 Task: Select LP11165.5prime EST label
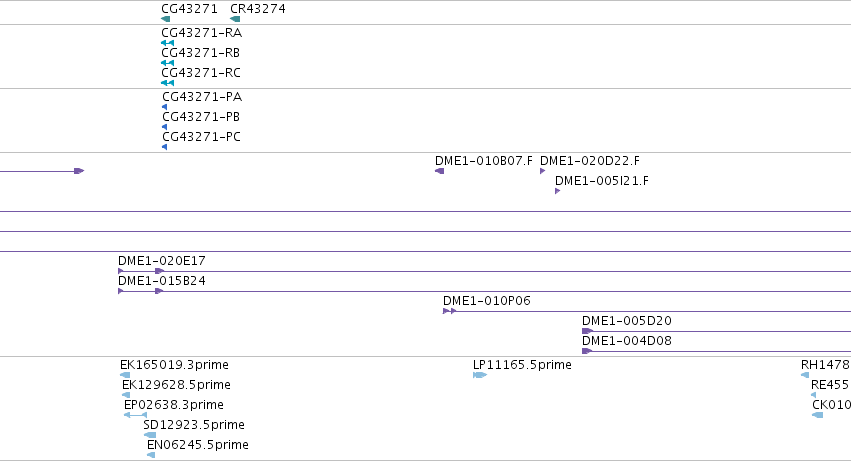522,365
